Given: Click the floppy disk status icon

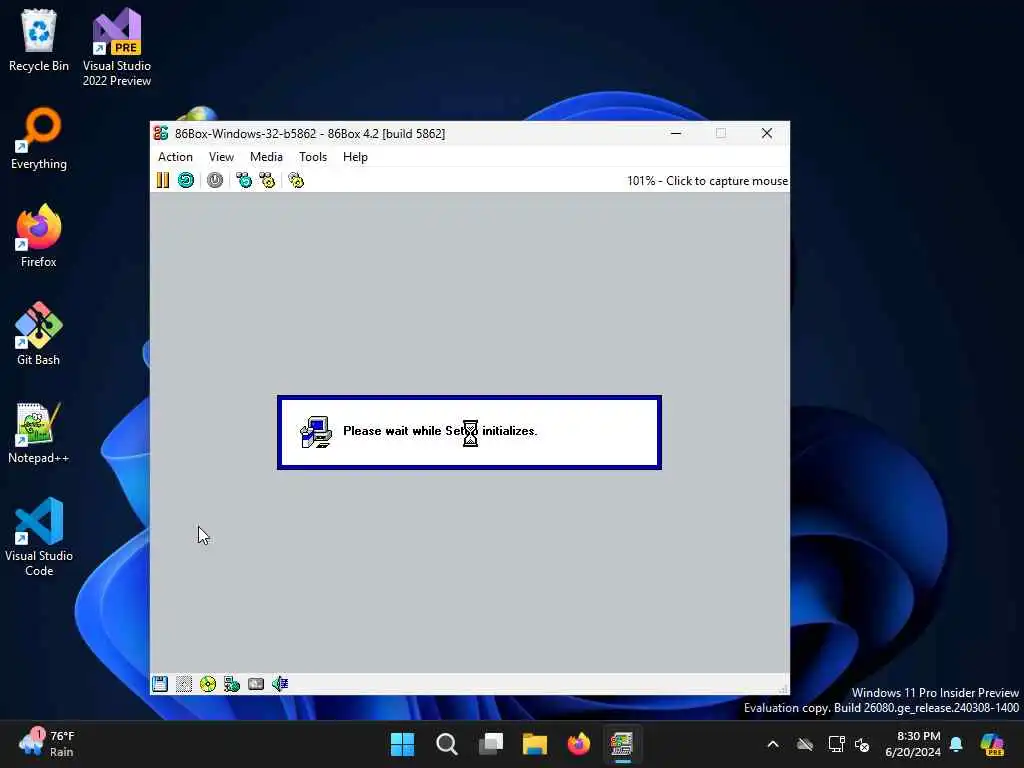Looking at the screenshot, I should (x=160, y=684).
